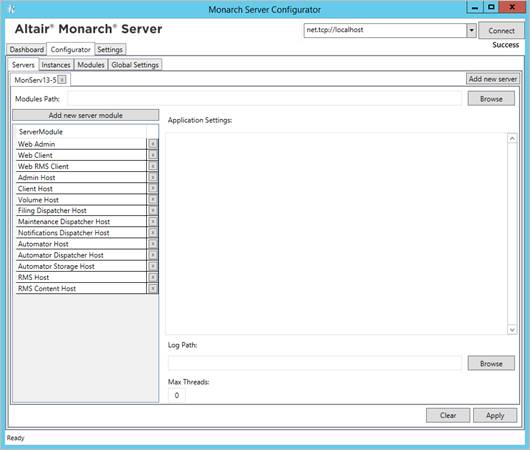Select Web Client in module list

(x=81, y=155)
